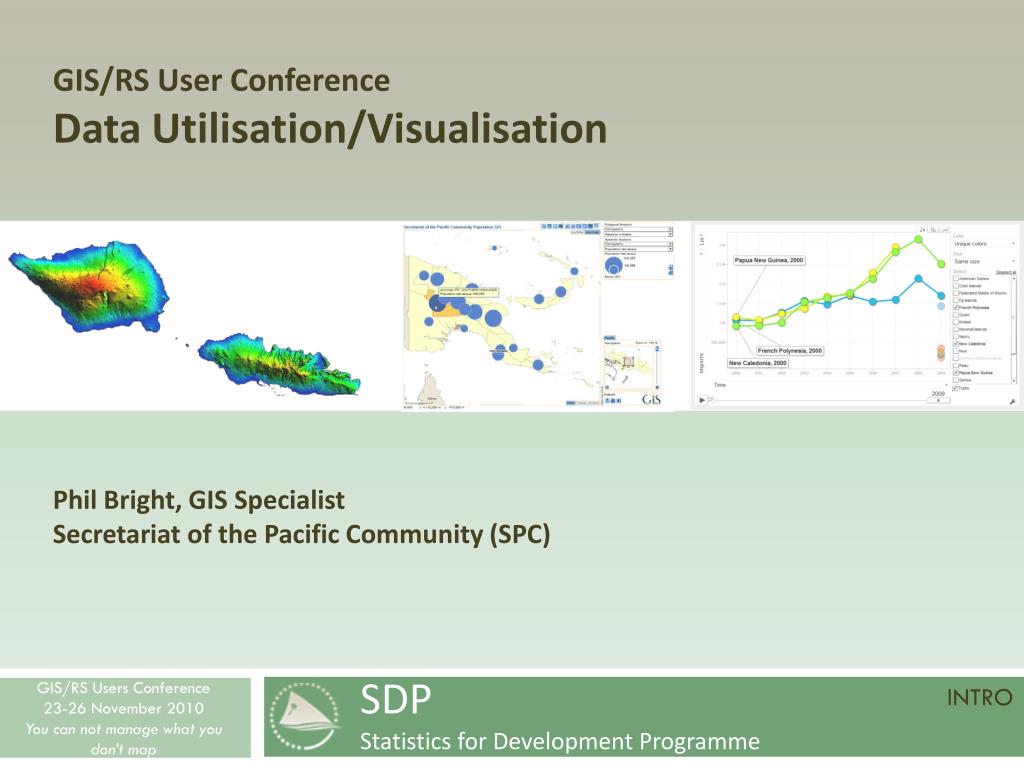Open the Population last census dropdown in map

(638, 249)
